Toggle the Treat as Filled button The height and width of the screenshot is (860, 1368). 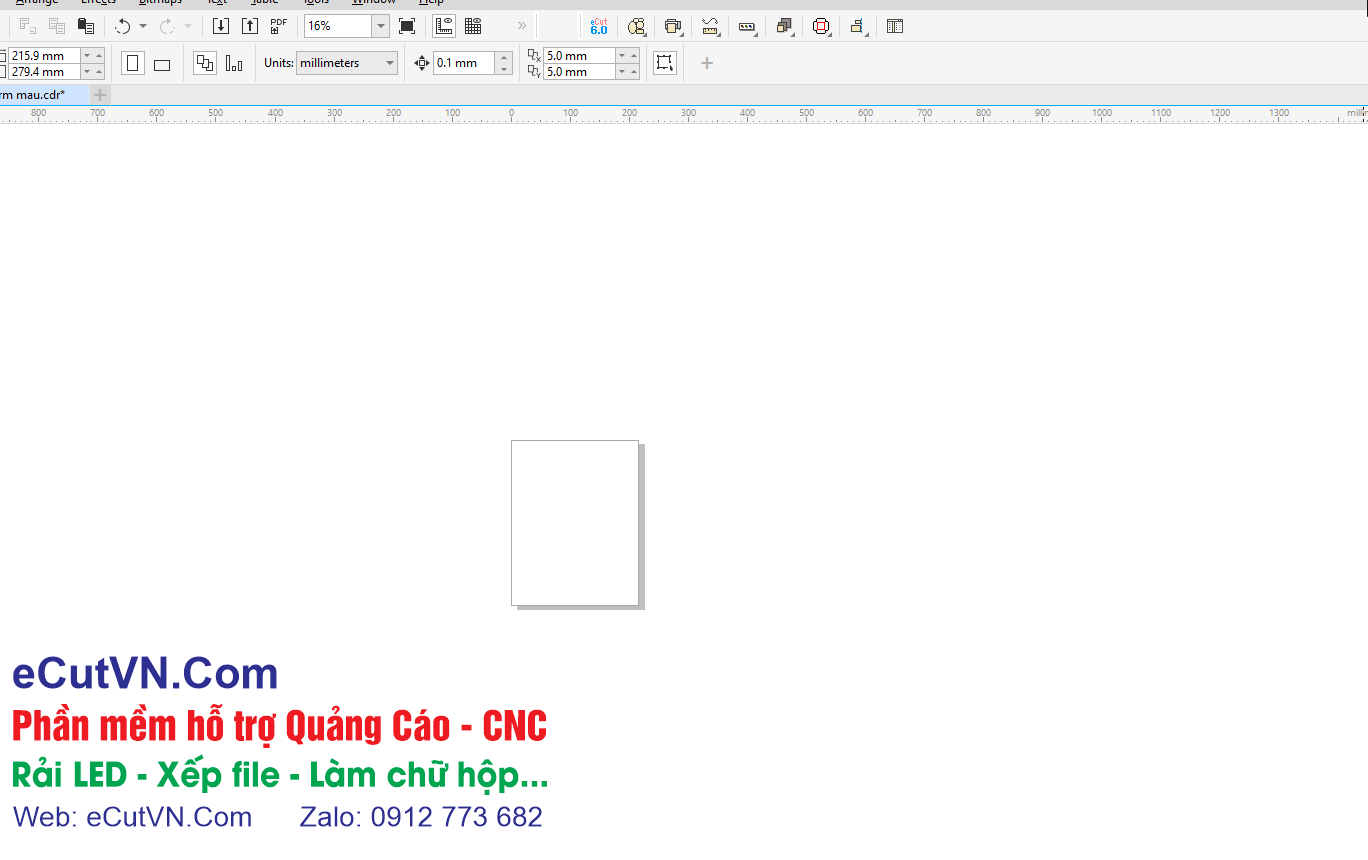665,63
